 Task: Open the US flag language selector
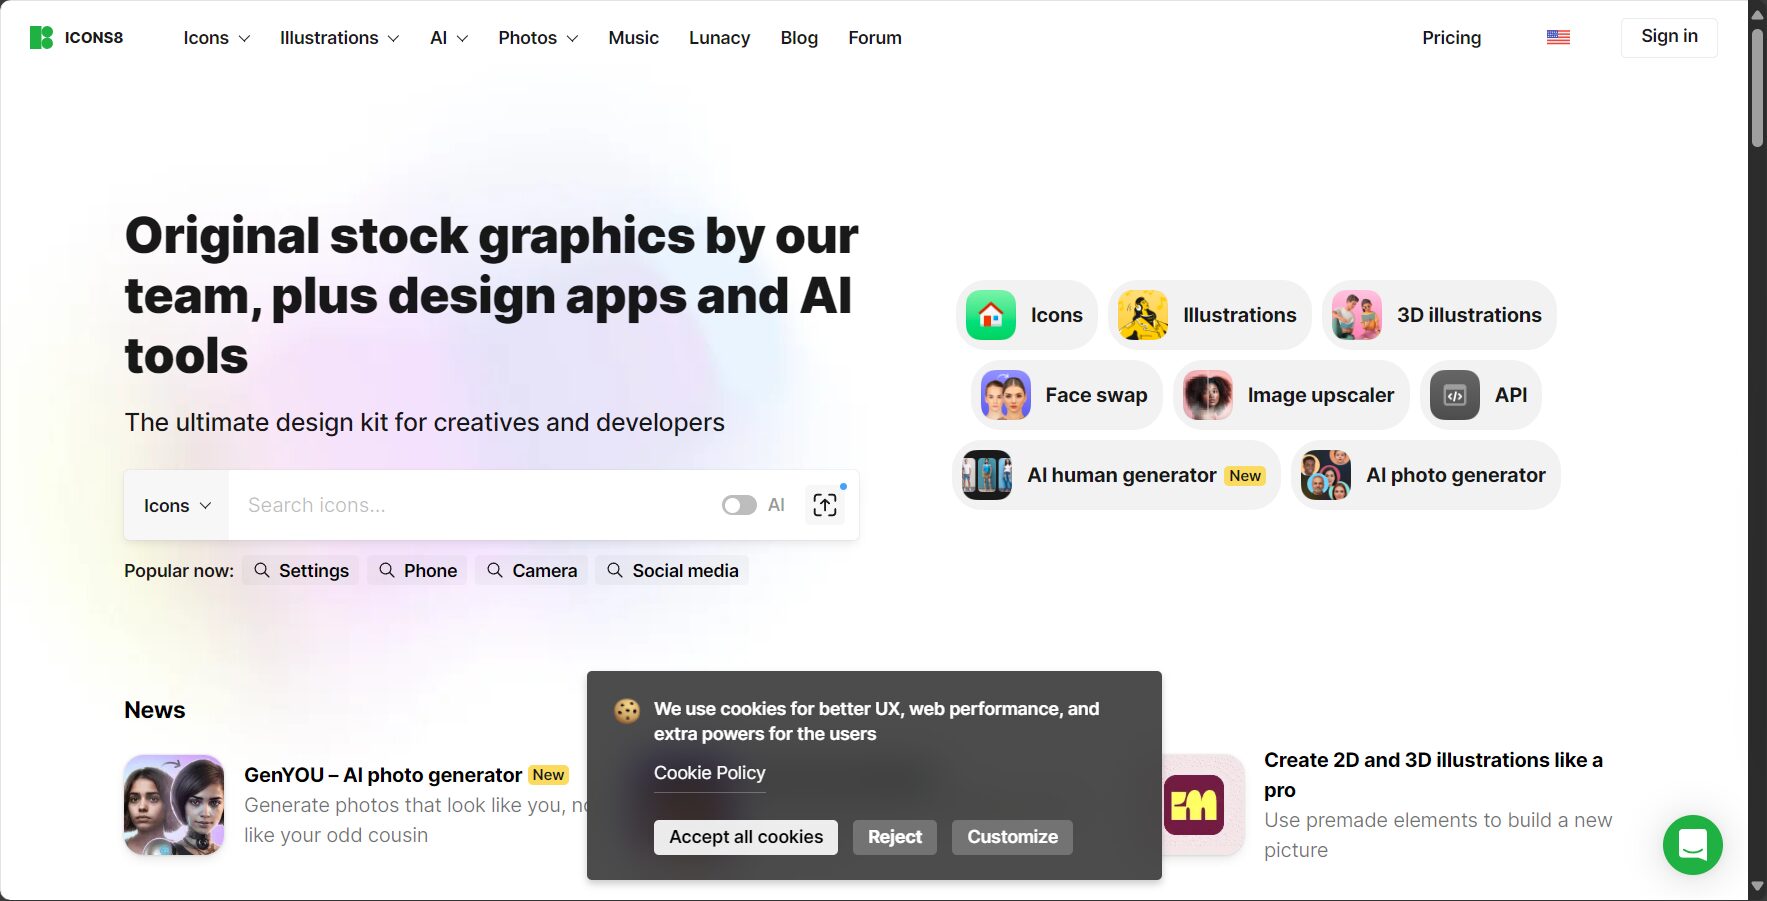tap(1558, 38)
